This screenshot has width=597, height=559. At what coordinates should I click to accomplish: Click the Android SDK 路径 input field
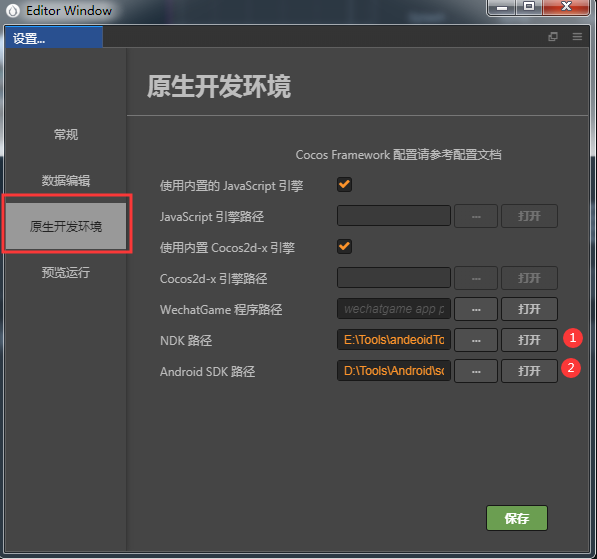(394, 371)
